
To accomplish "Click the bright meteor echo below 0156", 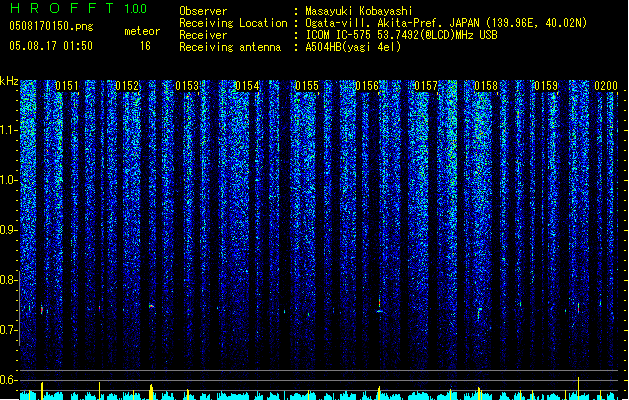I will point(379,306).
